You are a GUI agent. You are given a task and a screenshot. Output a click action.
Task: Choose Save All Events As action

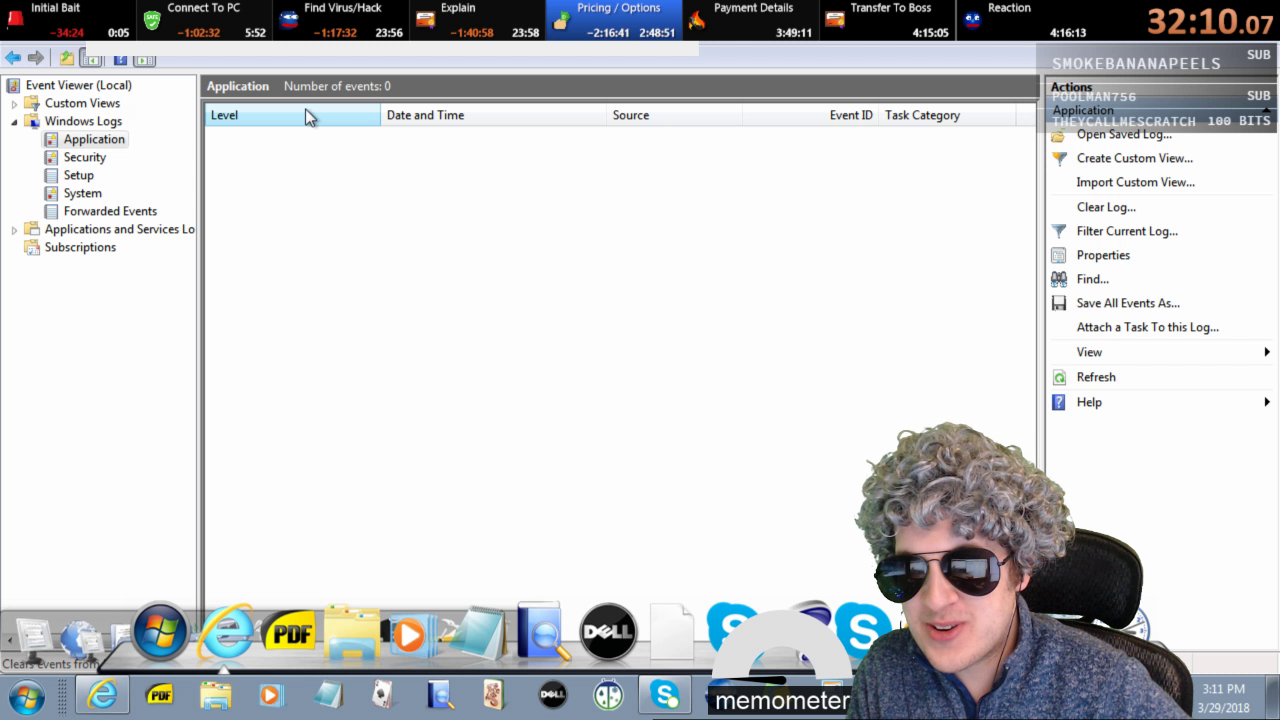tap(1128, 303)
